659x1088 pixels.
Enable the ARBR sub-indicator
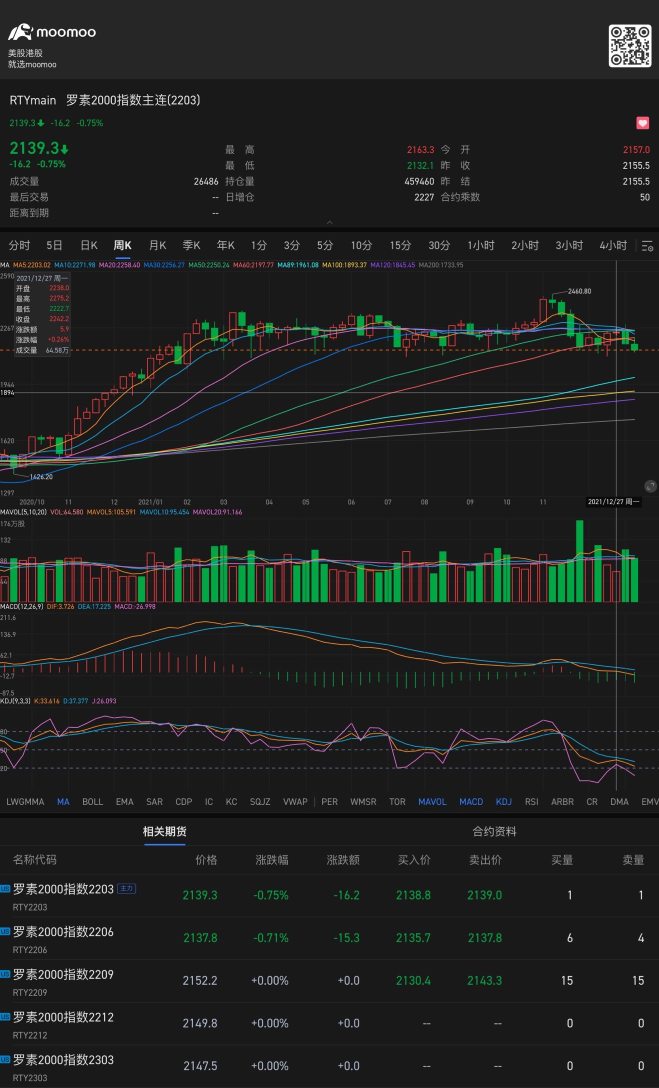pos(563,801)
